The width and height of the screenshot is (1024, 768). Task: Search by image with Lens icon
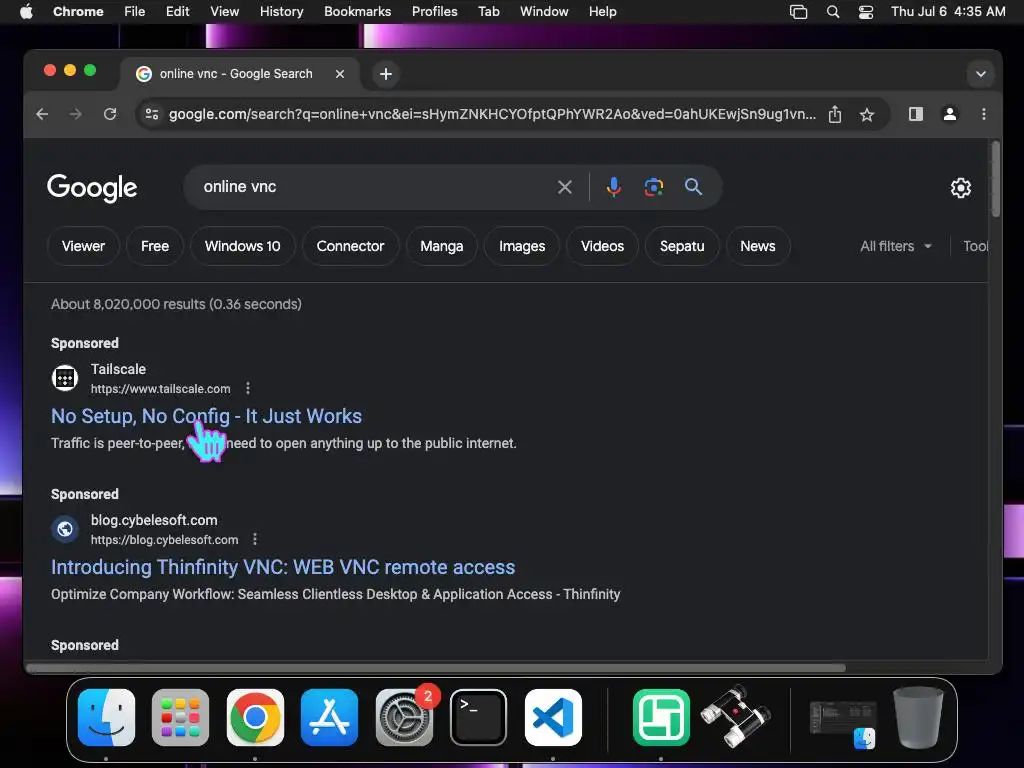pos(654,187)
